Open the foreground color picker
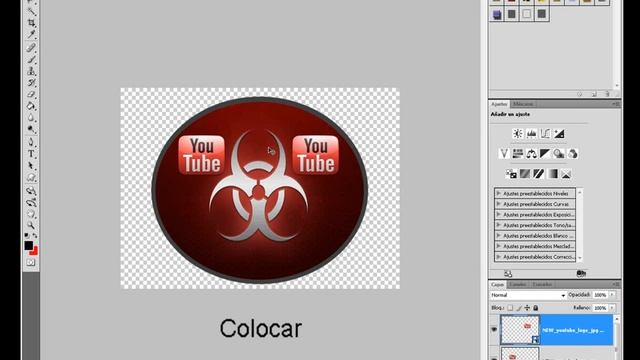Screen dimensions: 640x360 pos(28,245)
